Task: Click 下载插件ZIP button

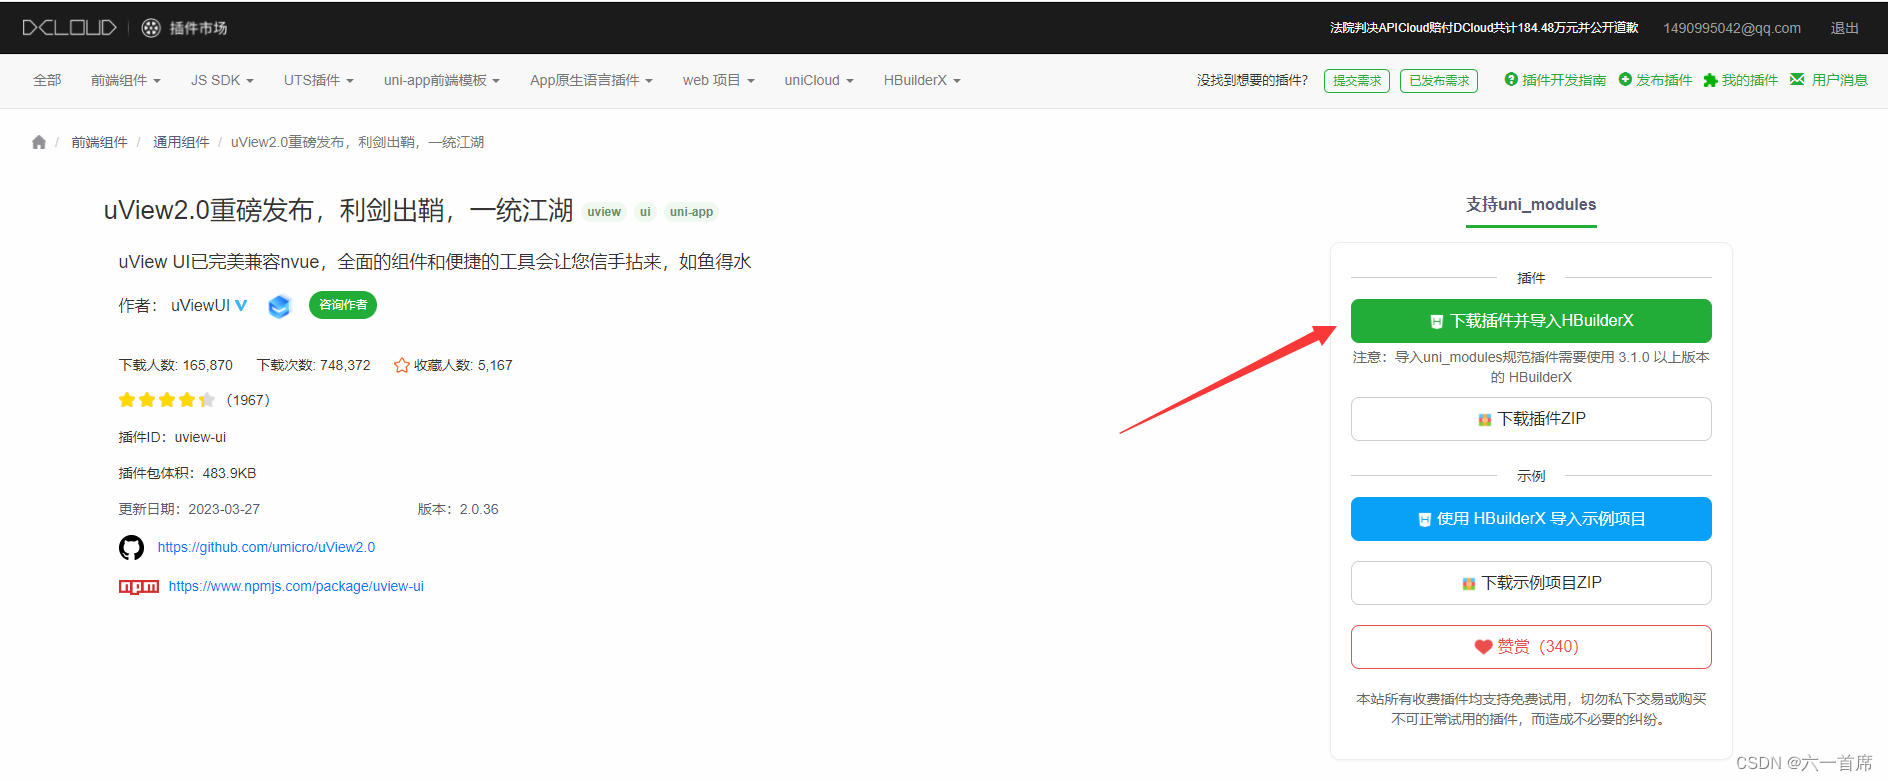Action: click(x=1531, y=419)
